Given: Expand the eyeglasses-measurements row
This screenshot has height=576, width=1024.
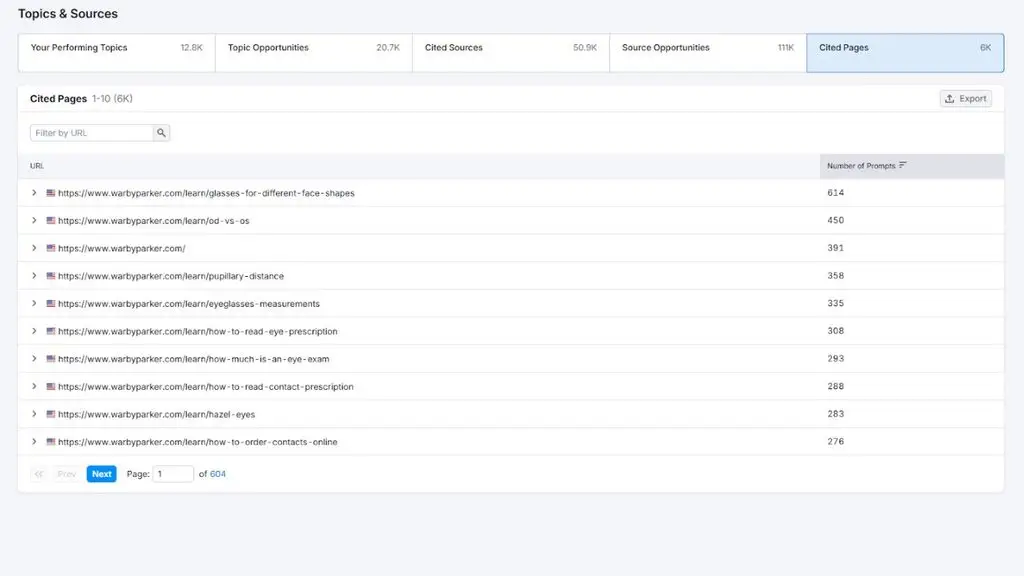Looking at the screenshot, I should point(34,304).
